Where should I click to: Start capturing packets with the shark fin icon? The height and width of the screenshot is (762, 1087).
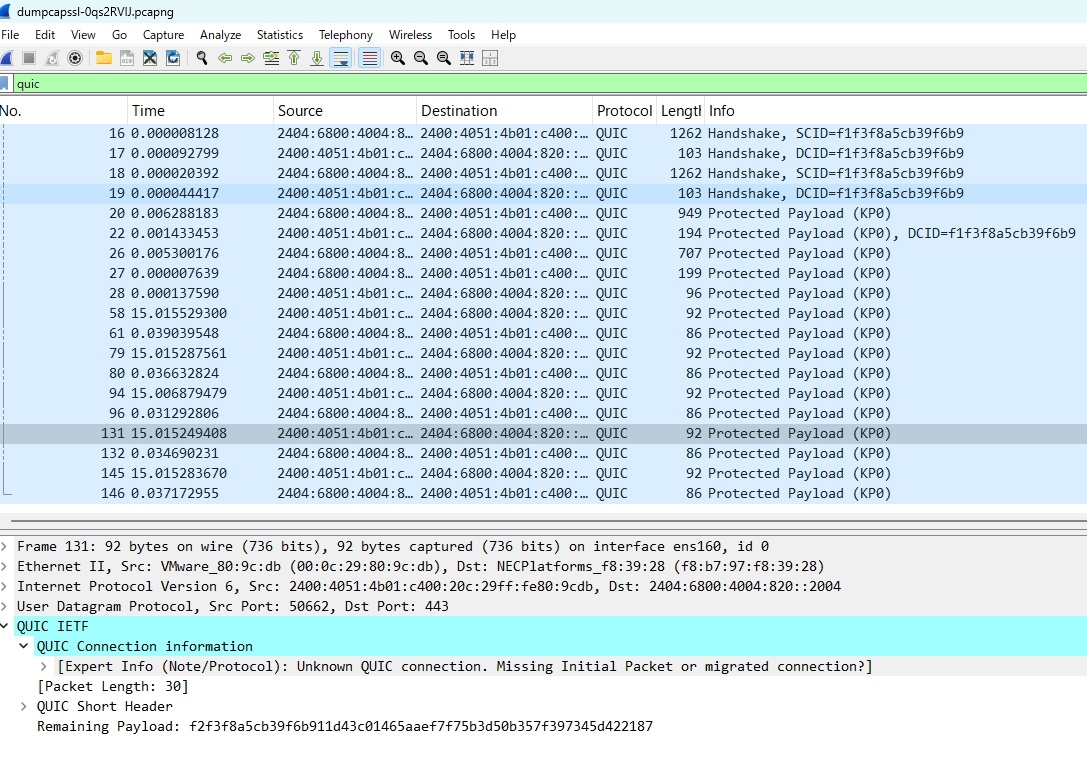[x=6, y=58]
